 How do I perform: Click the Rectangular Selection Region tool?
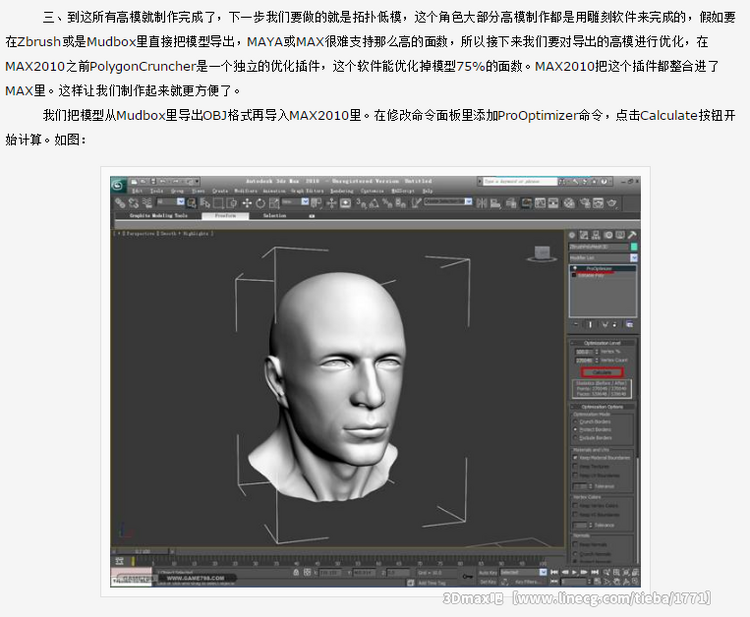point(218,203)
